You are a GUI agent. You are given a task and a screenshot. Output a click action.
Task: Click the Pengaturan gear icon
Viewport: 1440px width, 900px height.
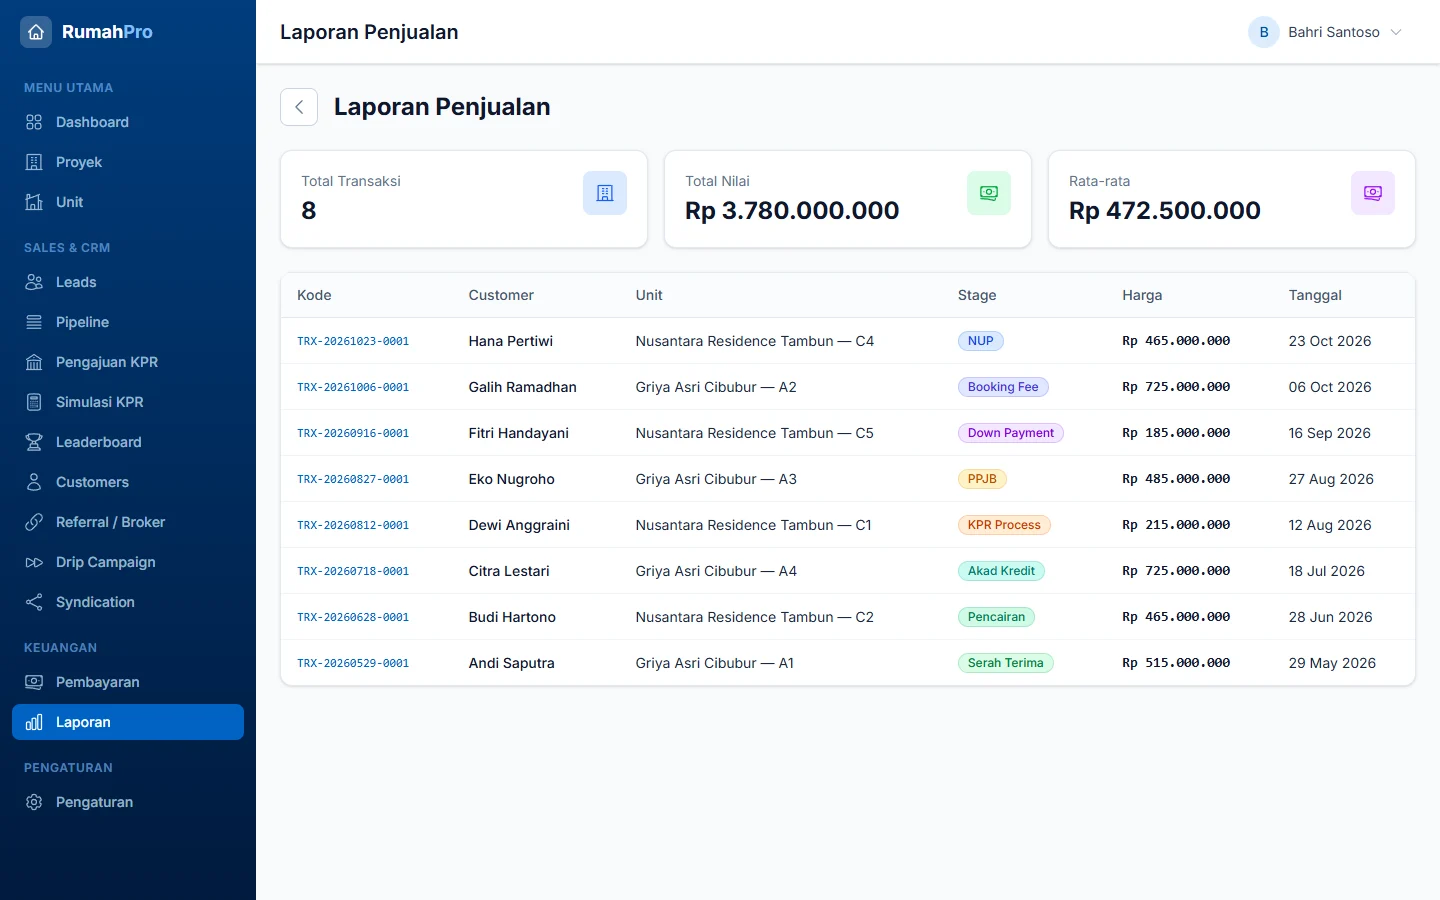(x=34, y=802)
